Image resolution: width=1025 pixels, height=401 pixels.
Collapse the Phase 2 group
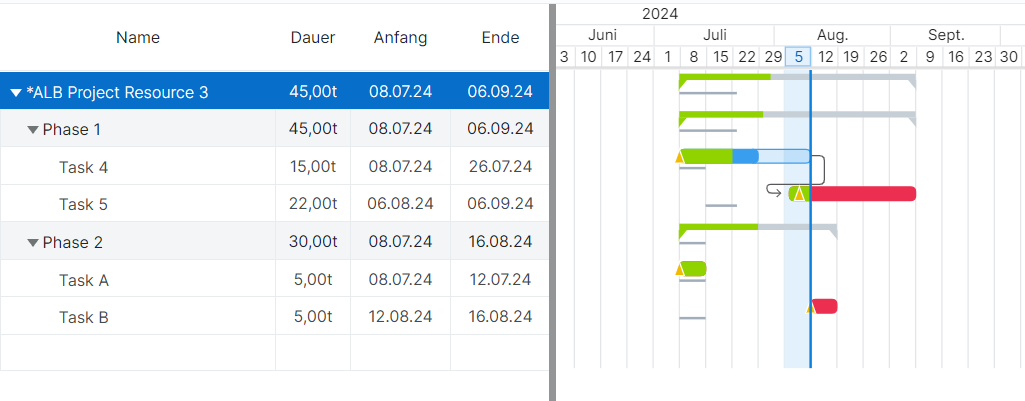[33, 243]
